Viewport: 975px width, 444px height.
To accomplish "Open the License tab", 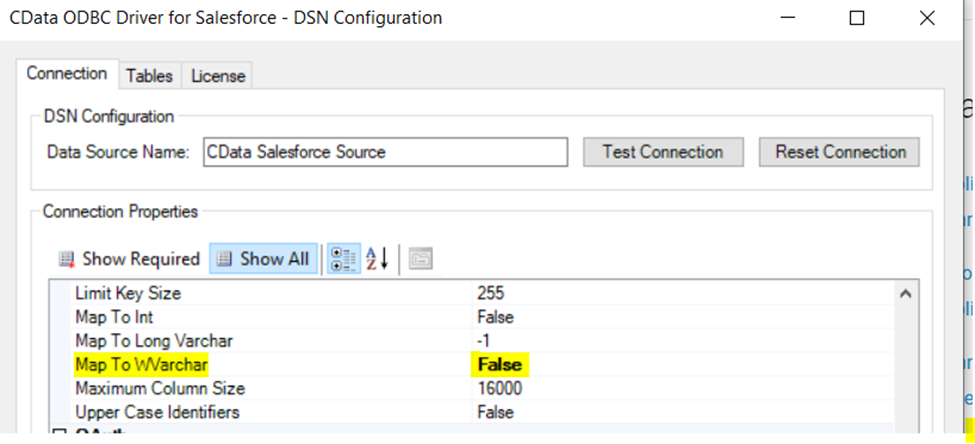I will click(x=217, y=75).
